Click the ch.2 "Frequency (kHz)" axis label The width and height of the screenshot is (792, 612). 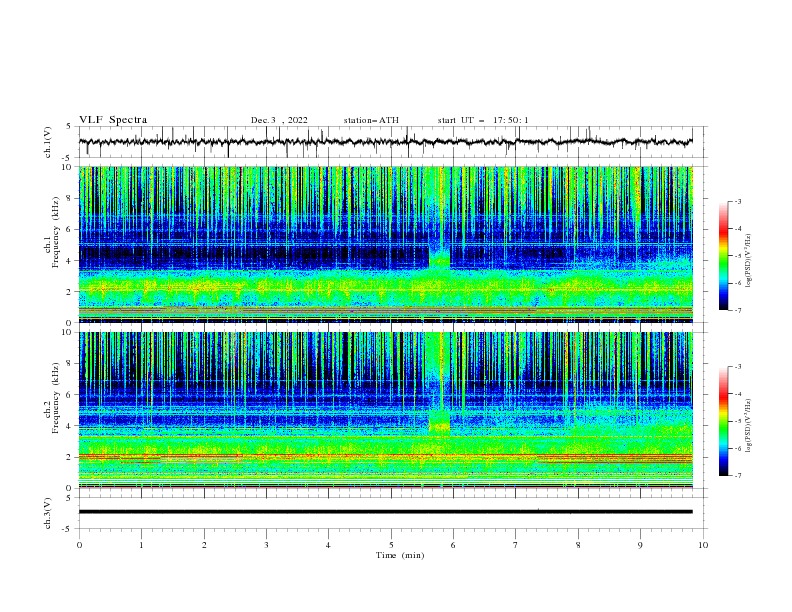click(x=55, y=398)
